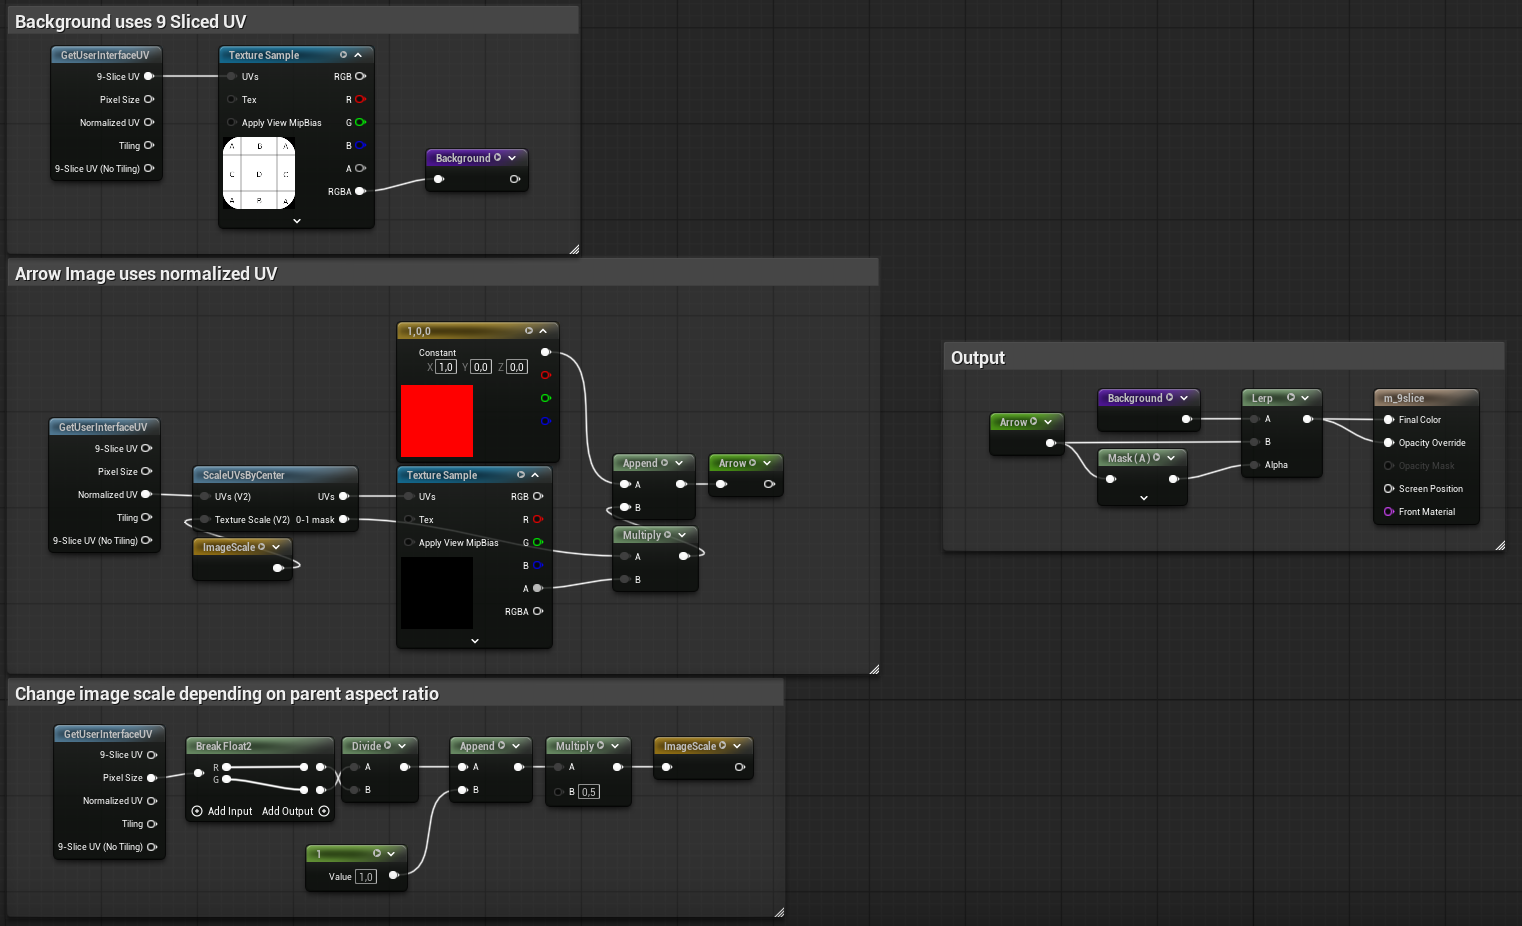Click the Add Output plus icon on Break Float2
Screen dimensions: 1522x926
(324, 811)
